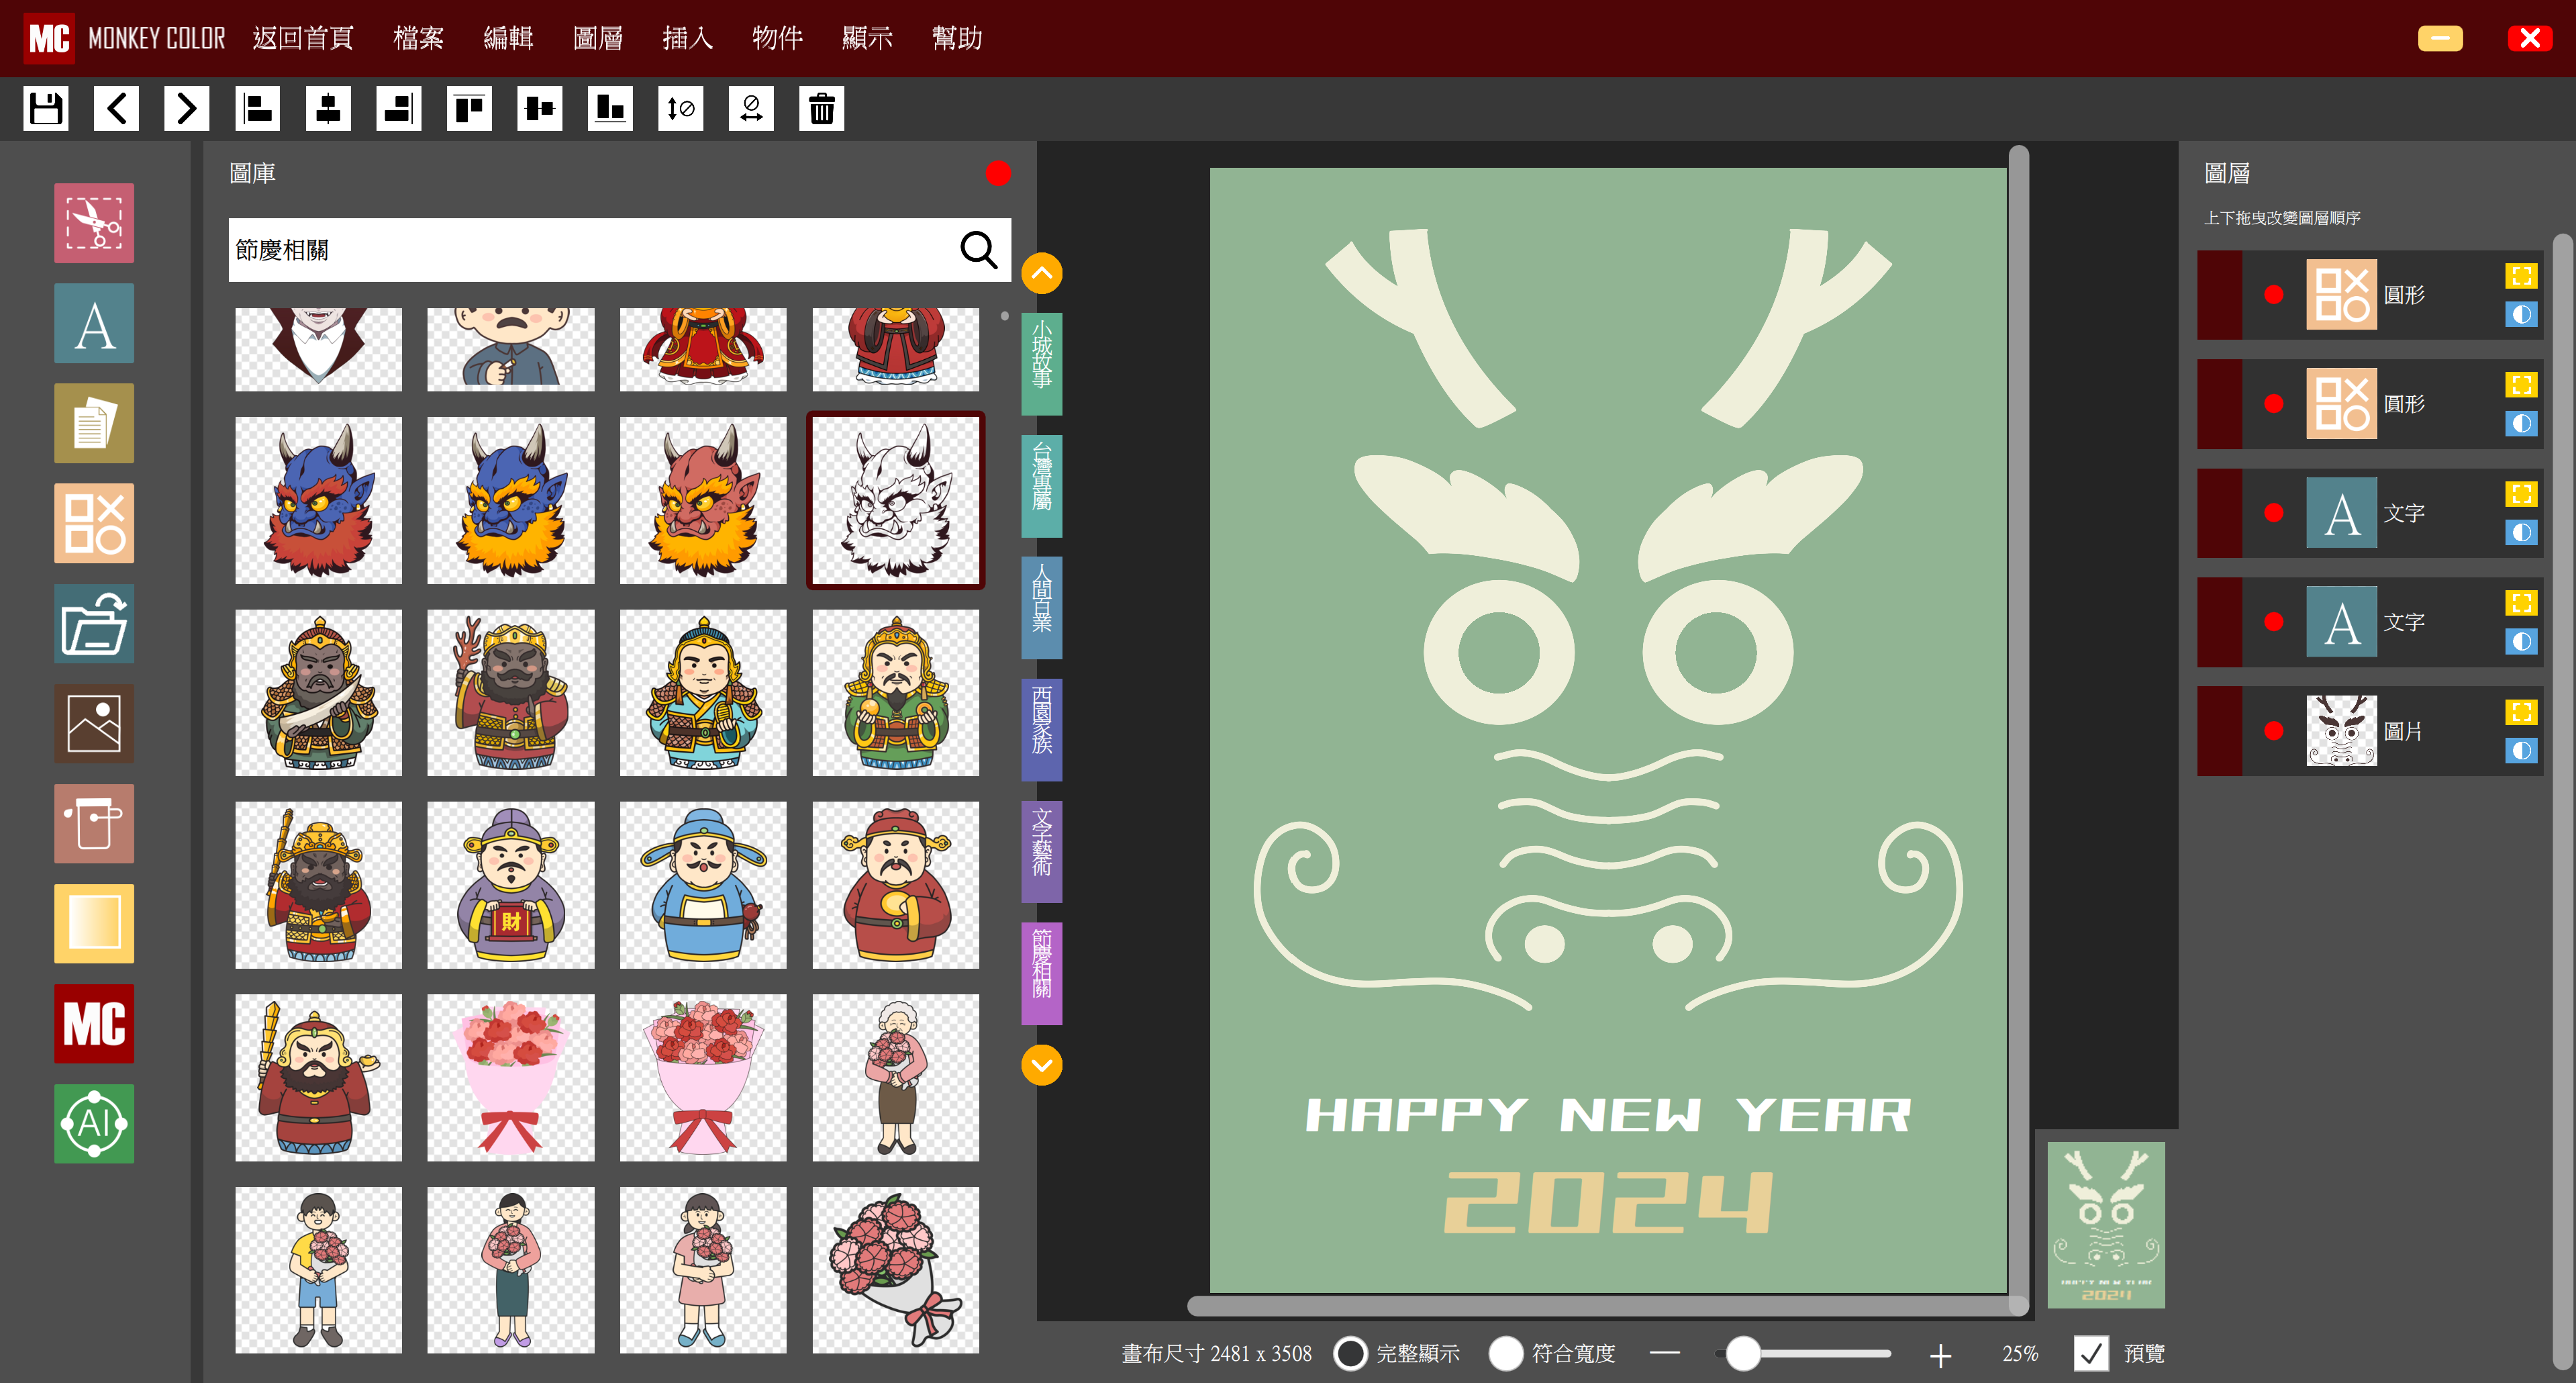Viewport: 2576px width, 1383px height.
Task: Open the 顯示 menu
Action: point(868,38)
